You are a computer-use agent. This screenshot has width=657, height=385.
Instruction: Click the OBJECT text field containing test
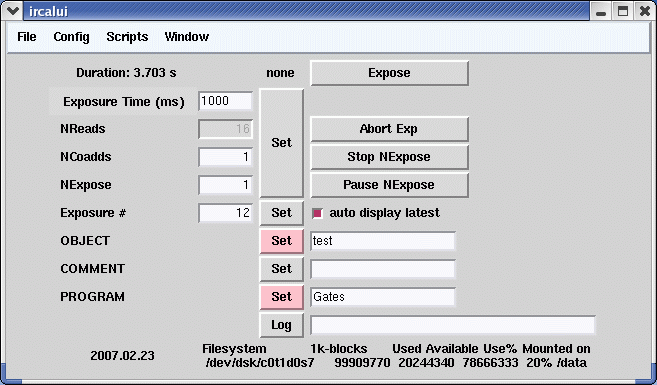[383, 241]
